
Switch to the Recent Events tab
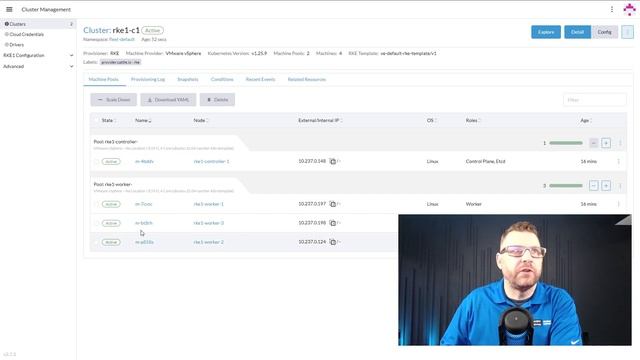click(260, 79)
